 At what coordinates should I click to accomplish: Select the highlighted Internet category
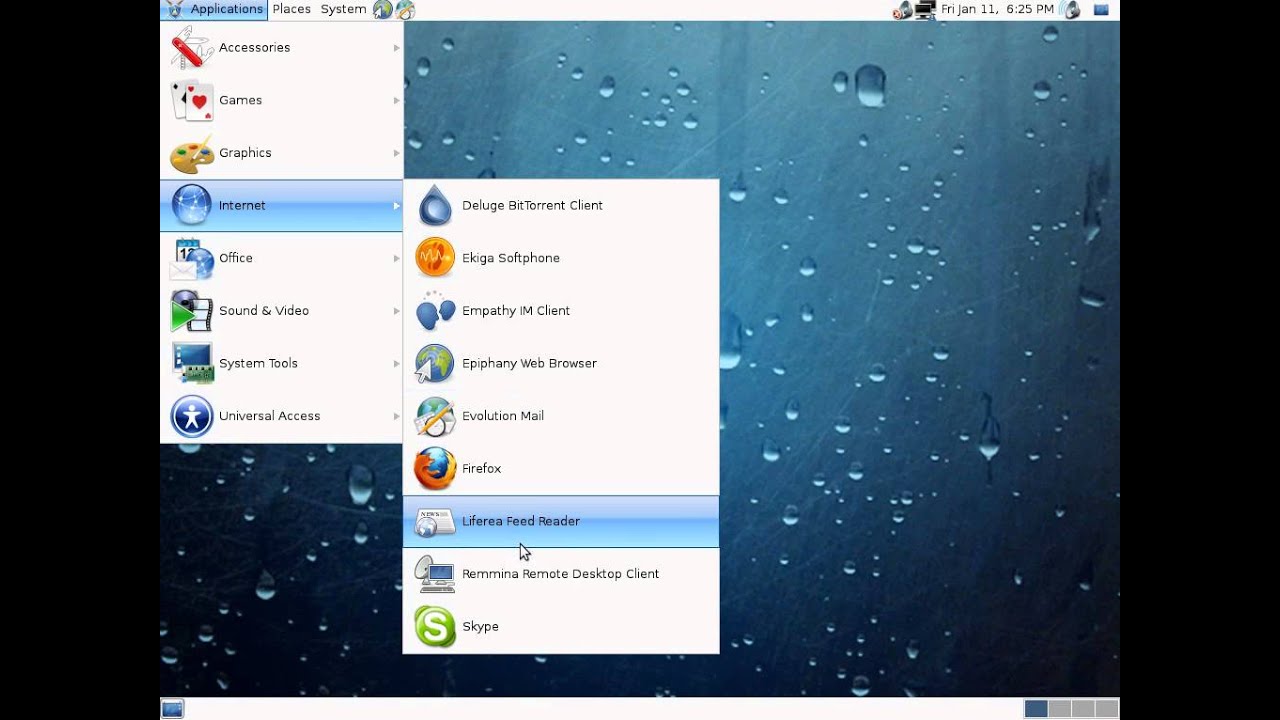point(282,205)
